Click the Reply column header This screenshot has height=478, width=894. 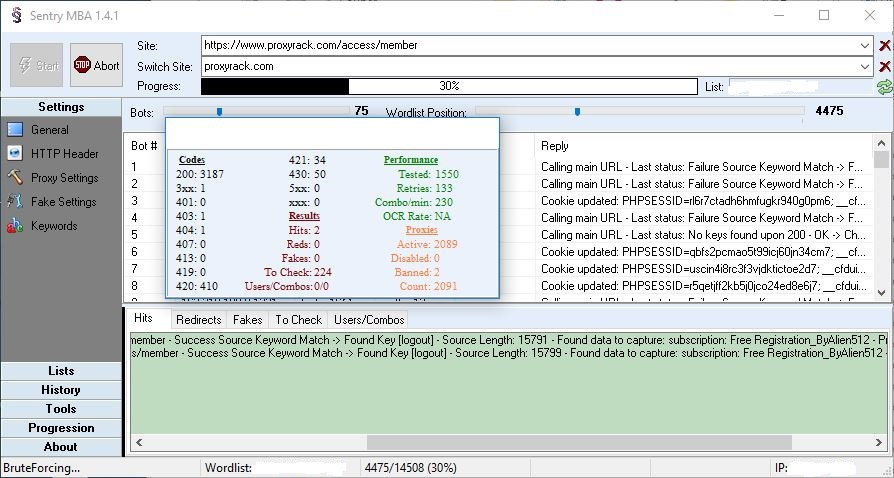tap(555, 146)
